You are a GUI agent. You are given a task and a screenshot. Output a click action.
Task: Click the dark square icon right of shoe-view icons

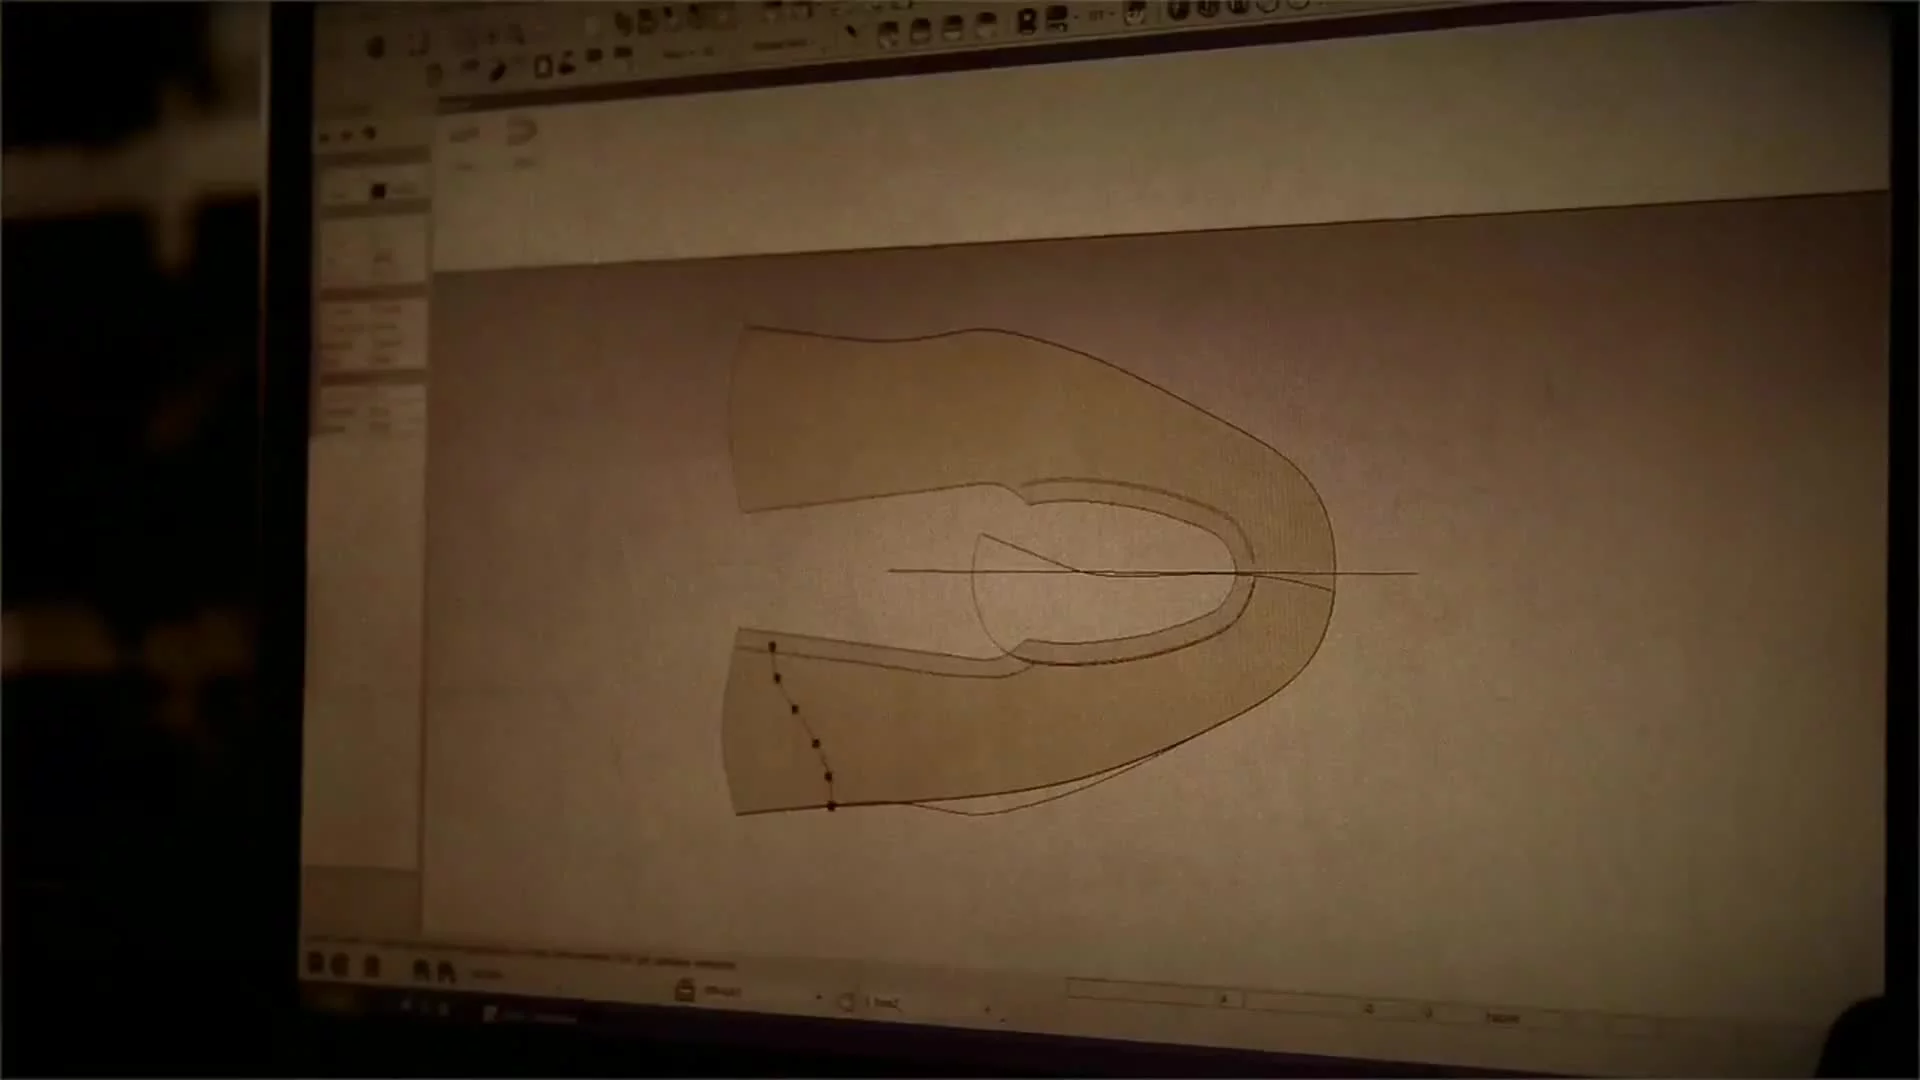[x=1027, y=21]
